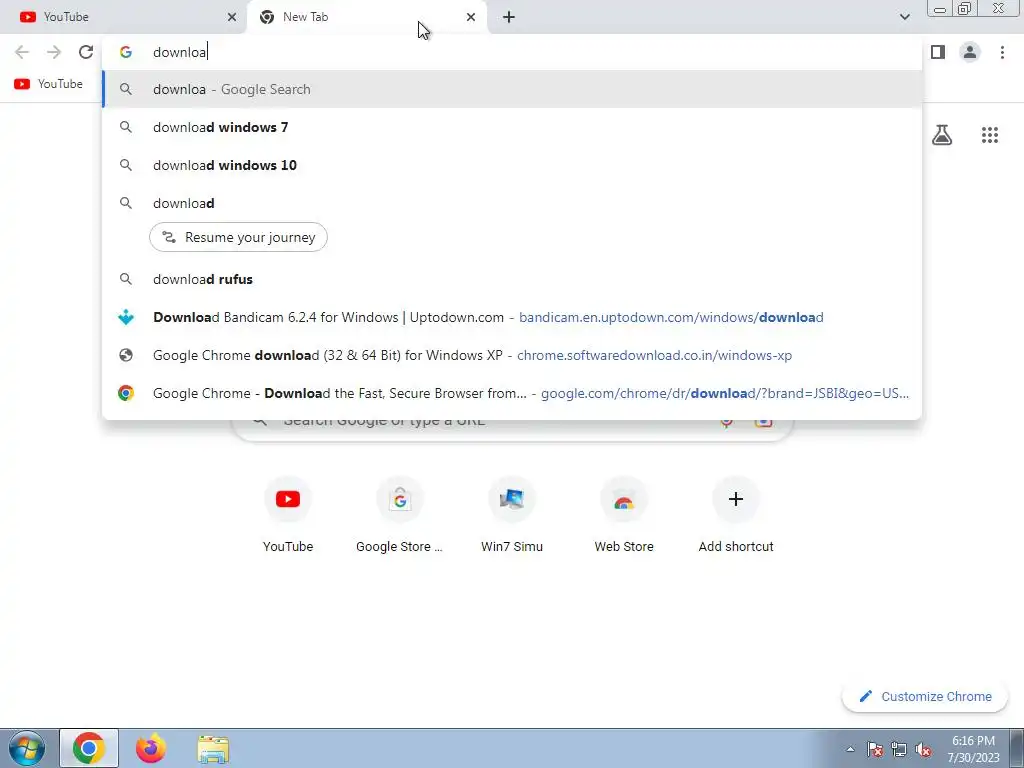Image resolution: width=1024 pixels, height=768 pixels.
Task: Choose 'download windows 7' suggestion
Action: pos(512,127)
